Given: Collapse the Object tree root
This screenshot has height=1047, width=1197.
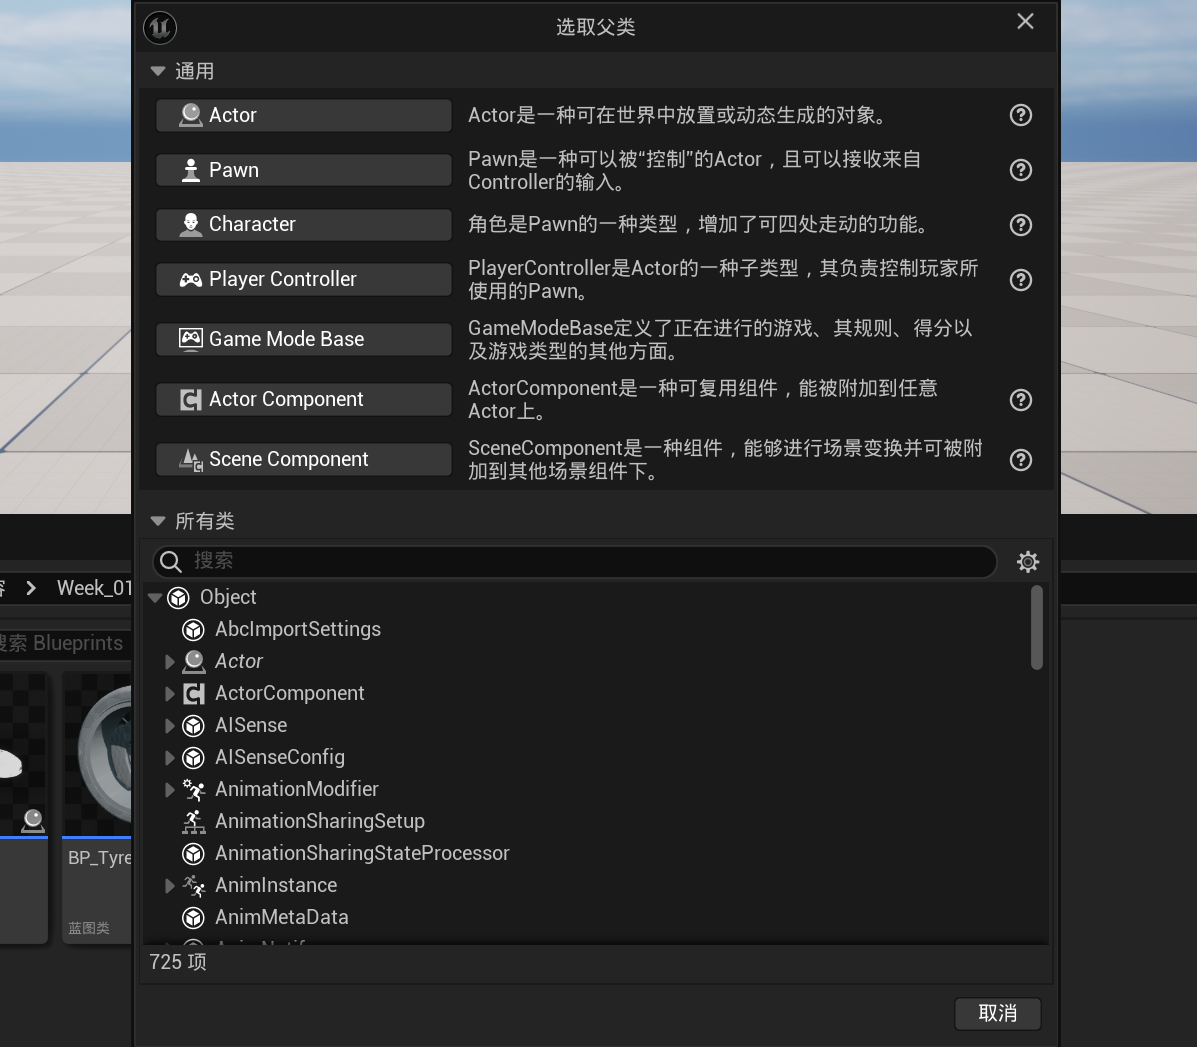Looking at the screenshot, I should click(x=155, y=598).
